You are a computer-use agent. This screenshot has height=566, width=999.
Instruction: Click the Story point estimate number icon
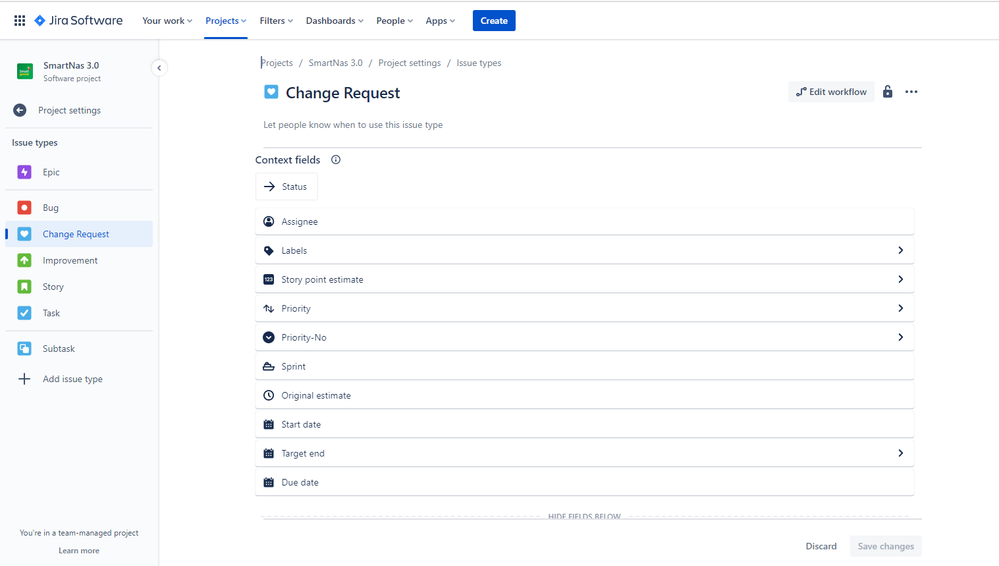click(269, 280)
